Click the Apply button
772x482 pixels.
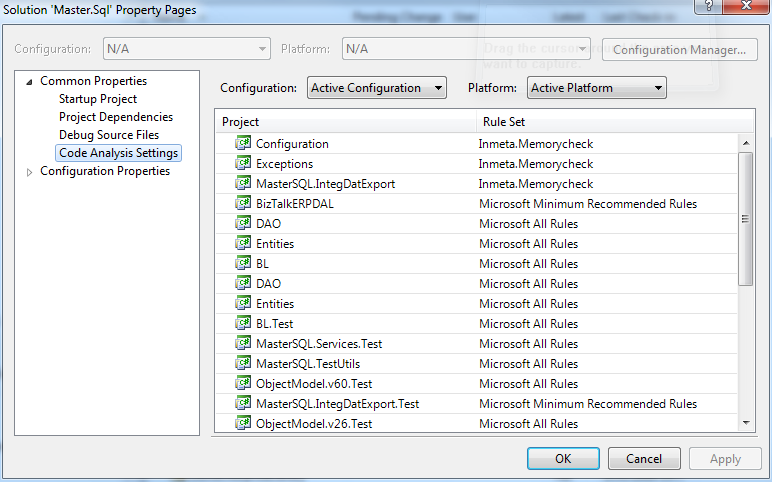click(725, 458)
